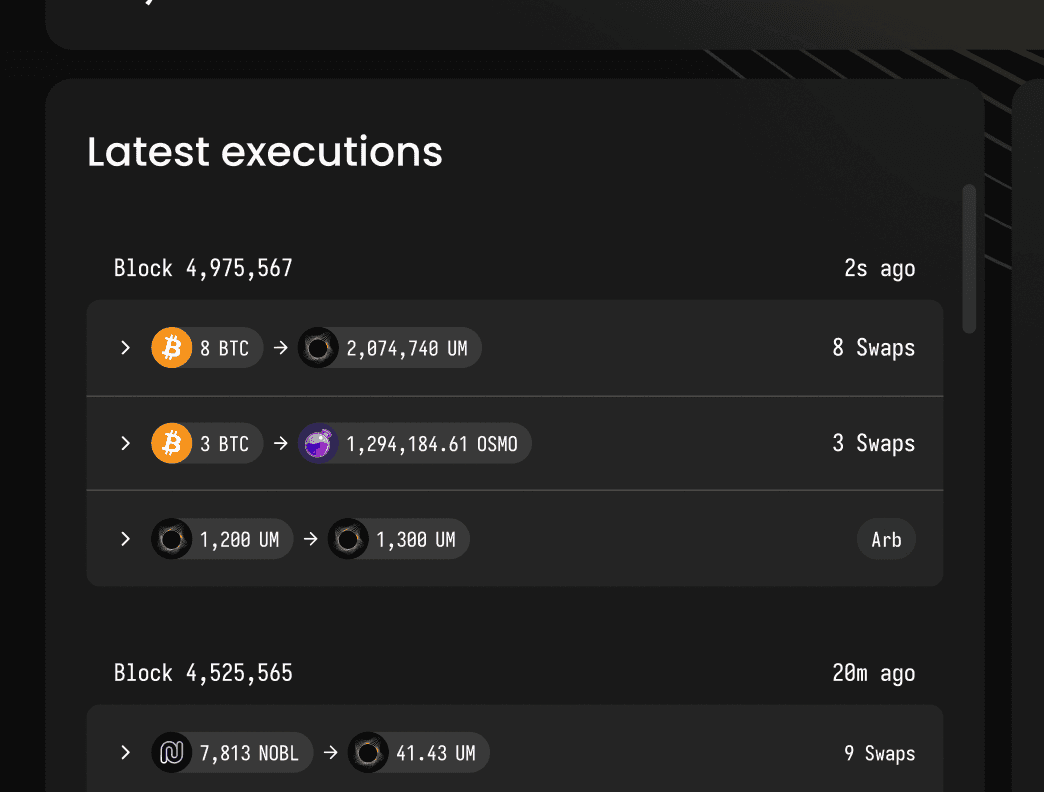This screenshot has width=1044, height=792.
Task: Click the 2,074,740 UM amount pill
Action: (390, 347)
